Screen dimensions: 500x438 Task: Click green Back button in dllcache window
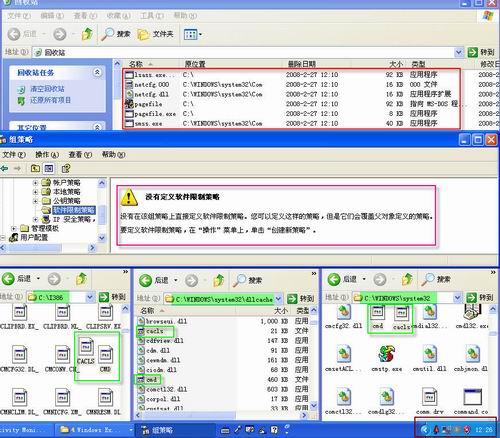click(146, 280)
